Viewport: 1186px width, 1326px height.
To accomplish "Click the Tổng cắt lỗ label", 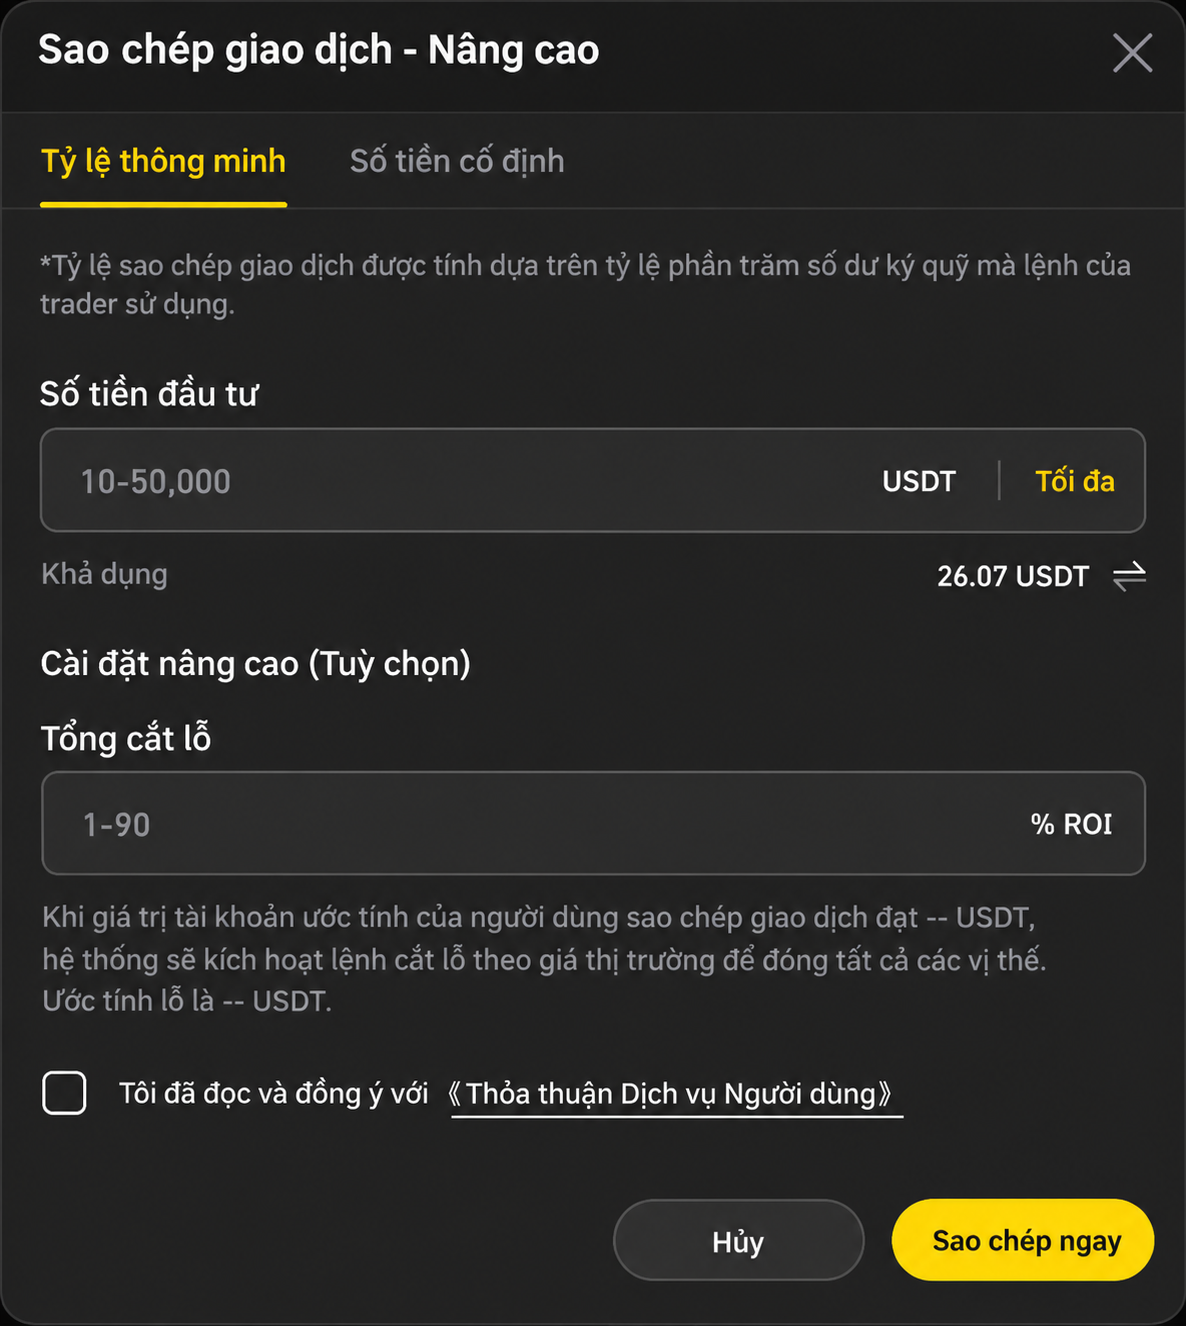I will (126, 738).
